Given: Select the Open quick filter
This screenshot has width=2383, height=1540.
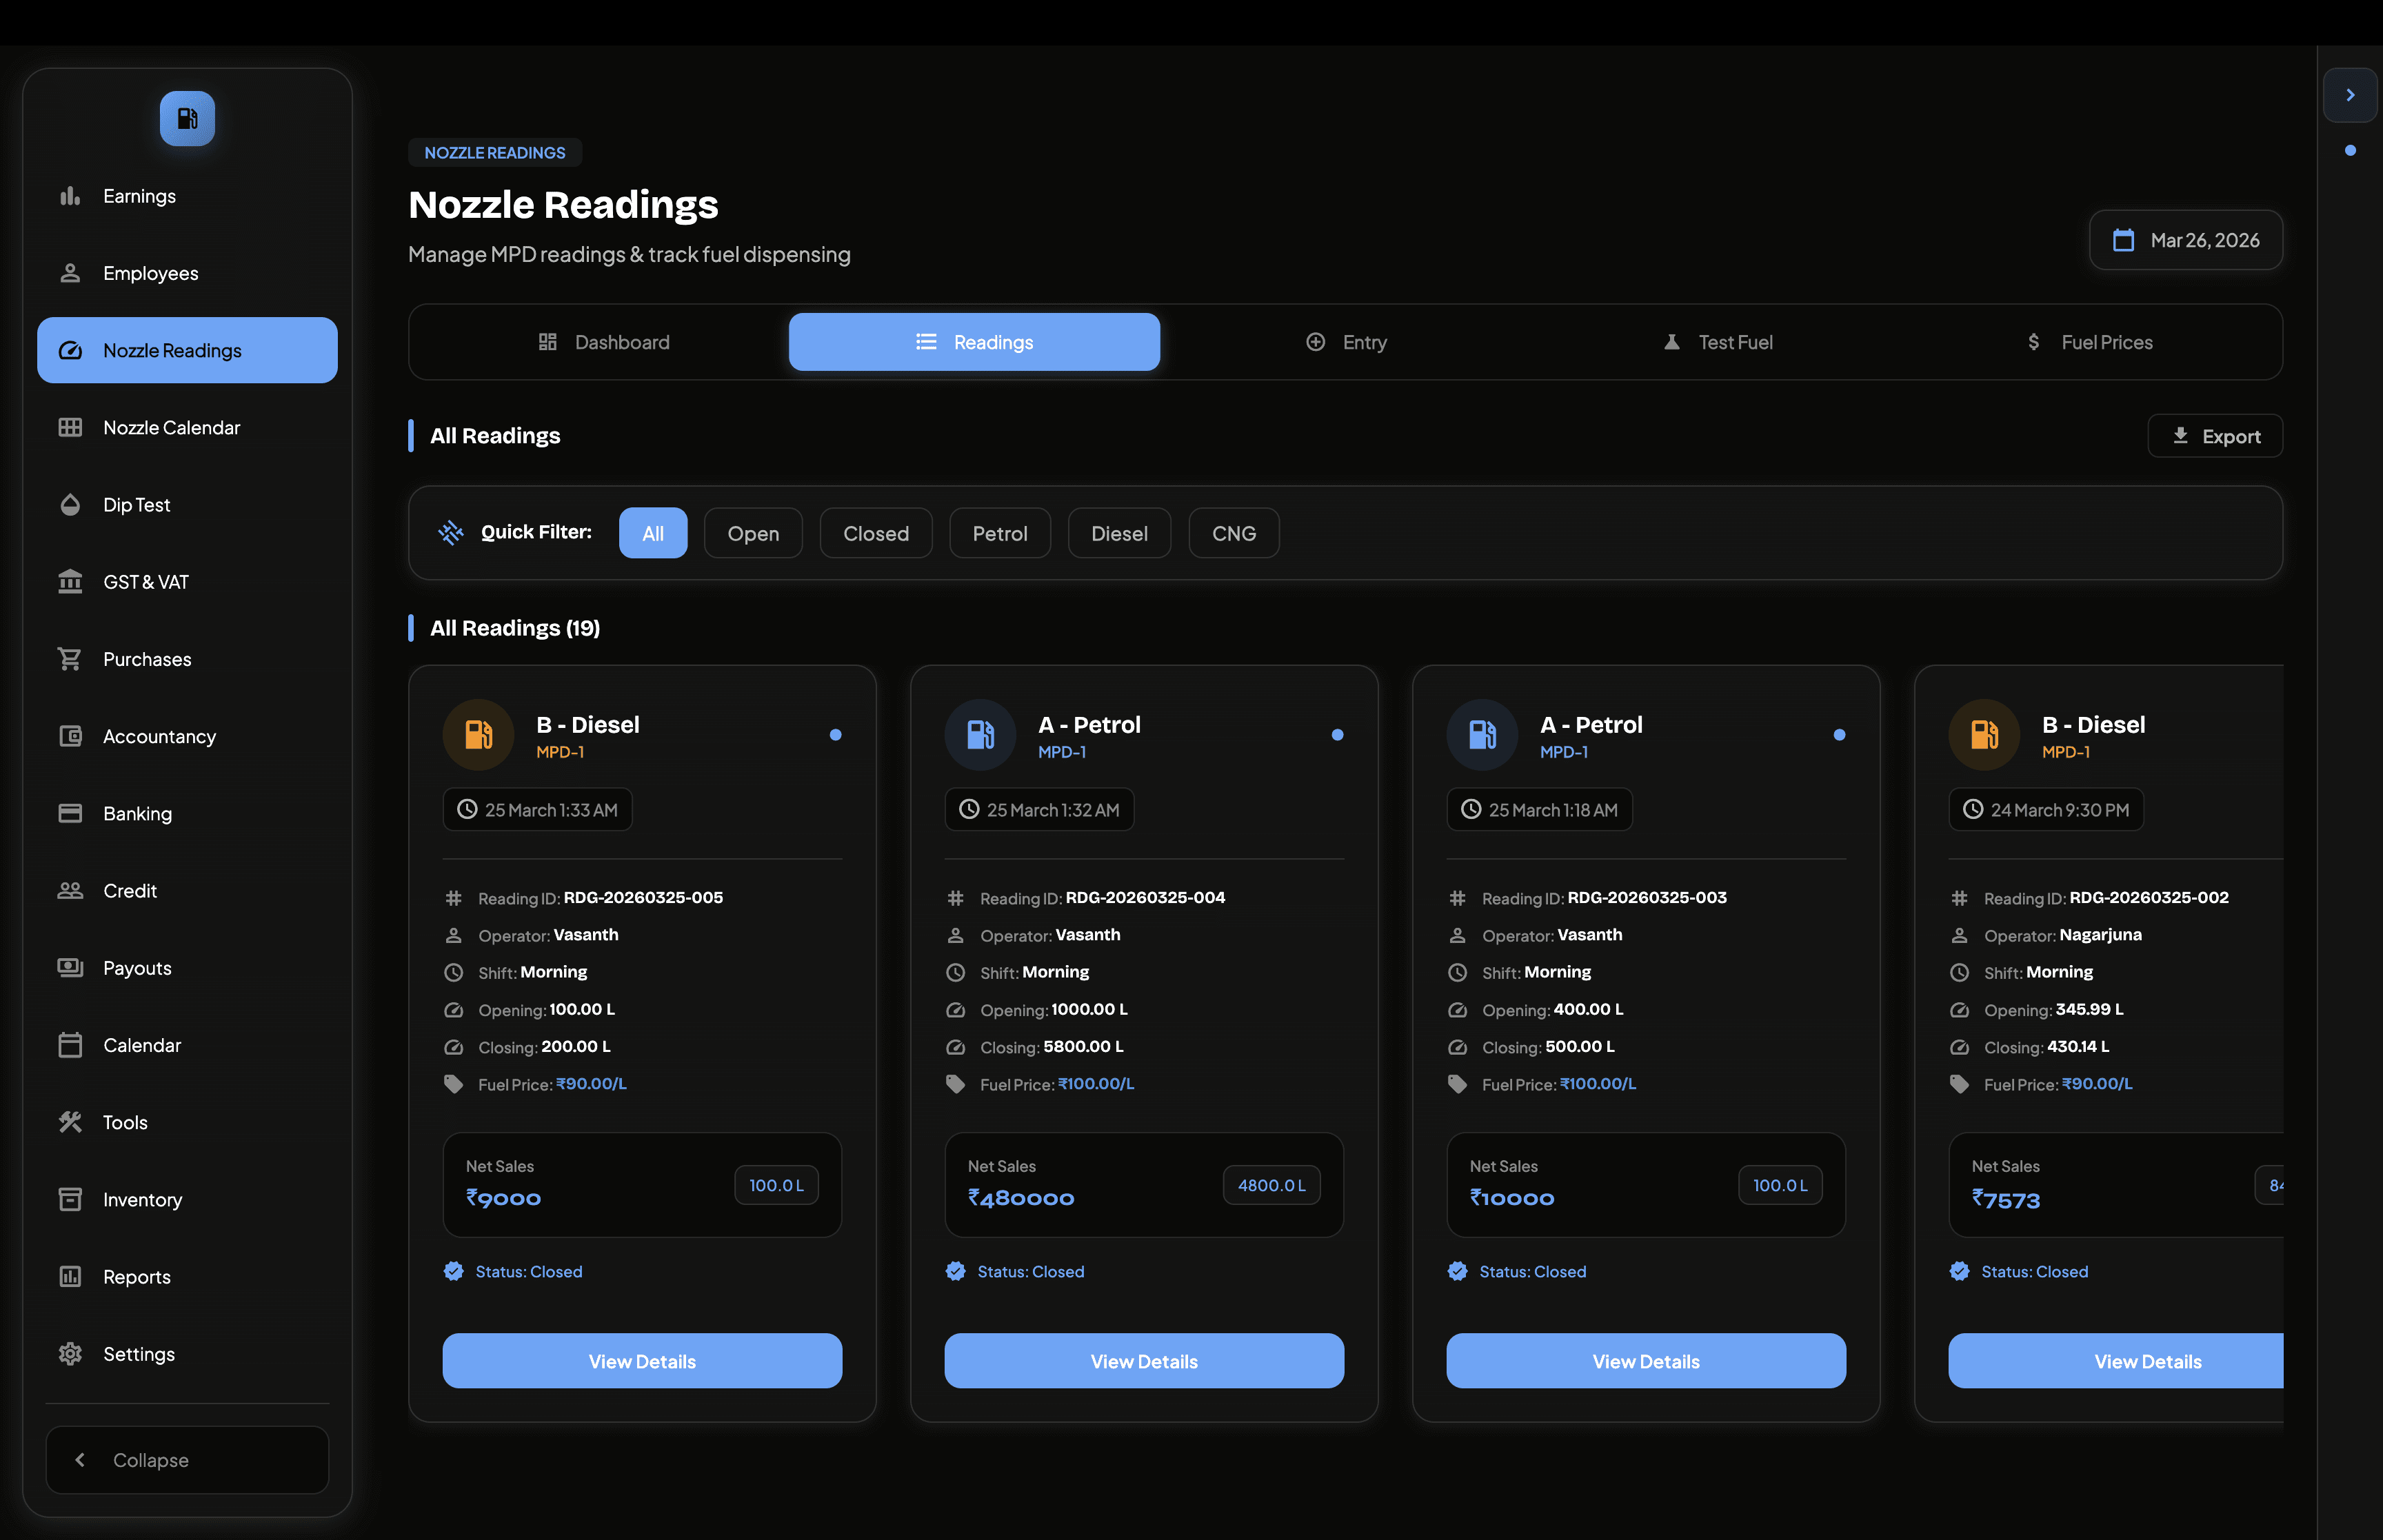Looking at the screenshot, I should (x=752, y=533).
